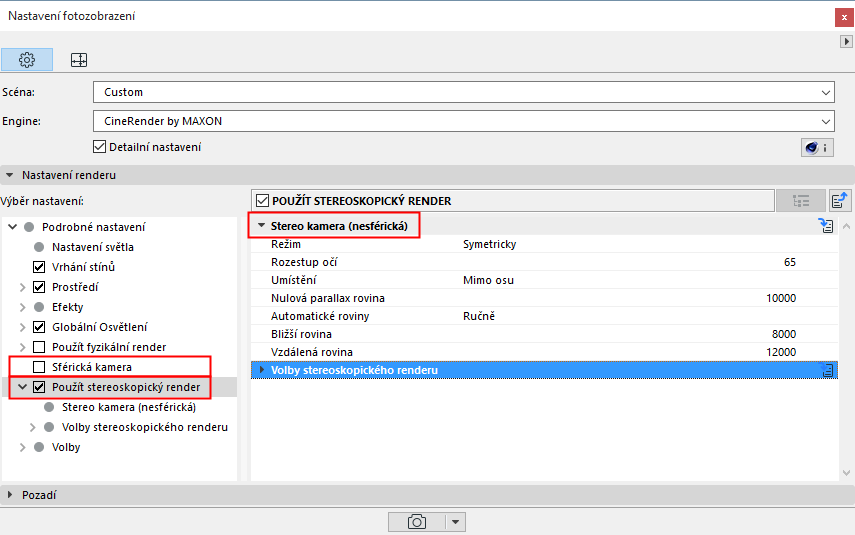The width and height of the screenshot is (855, 535).
Task: Change Režim value Symetricky
Action: tap(489, 244)
